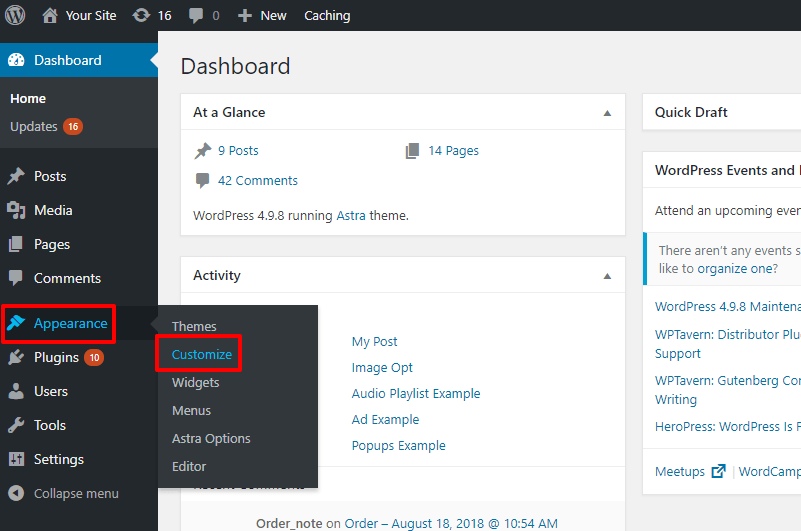Open the Settings menu label
801x531 pixels.
59,459
